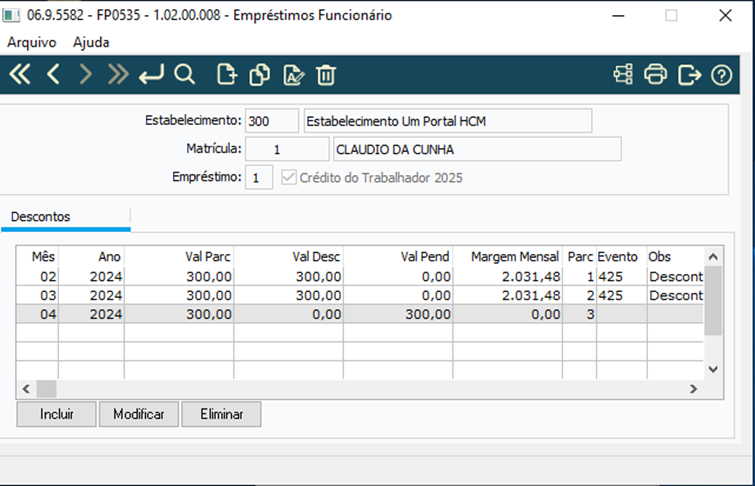
Task: Go to the previous record
Action: pyautogui.click(x=53, y=74)
